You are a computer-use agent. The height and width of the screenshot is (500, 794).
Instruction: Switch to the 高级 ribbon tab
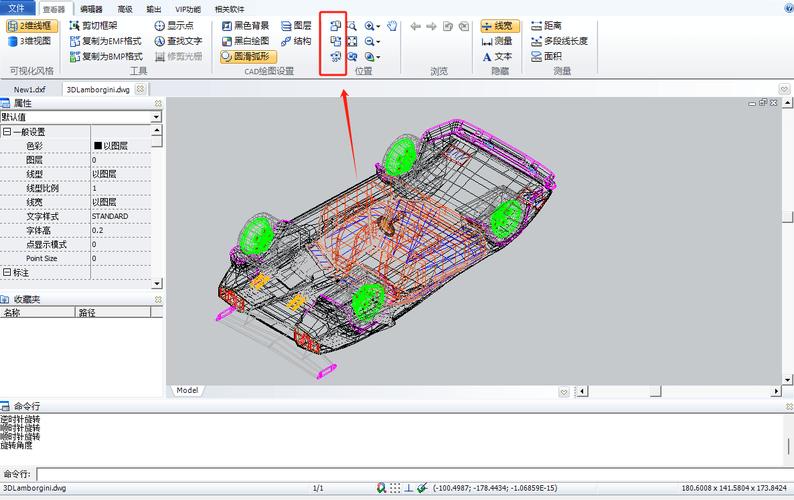[x=125, y=9]
